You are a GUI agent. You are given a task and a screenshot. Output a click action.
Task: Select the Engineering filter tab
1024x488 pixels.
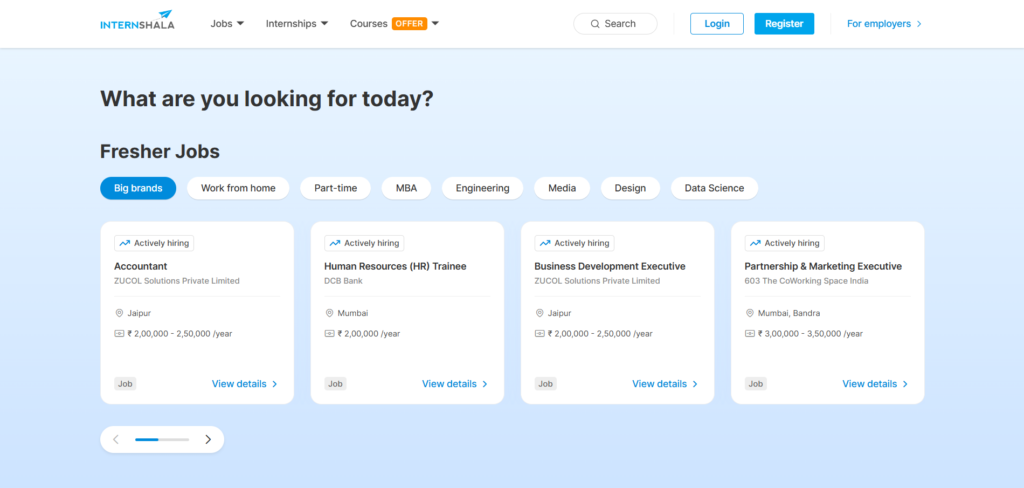point(483,188)
